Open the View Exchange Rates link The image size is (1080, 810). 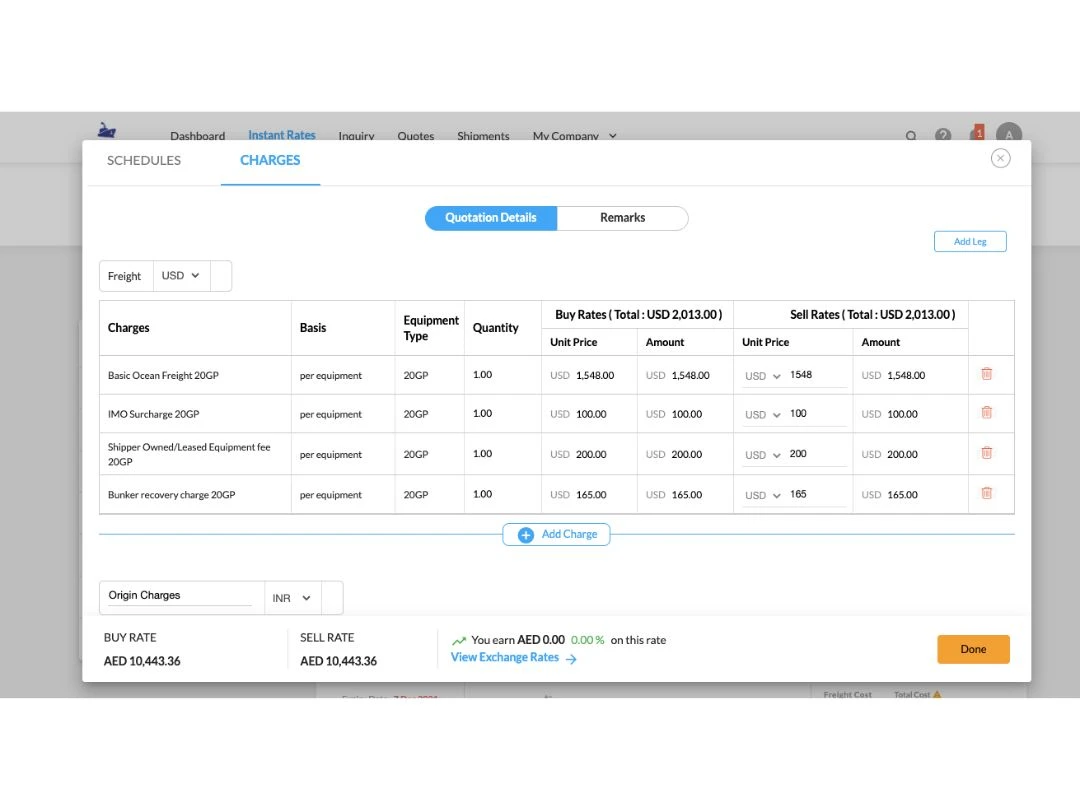click(x=513, y=658)
